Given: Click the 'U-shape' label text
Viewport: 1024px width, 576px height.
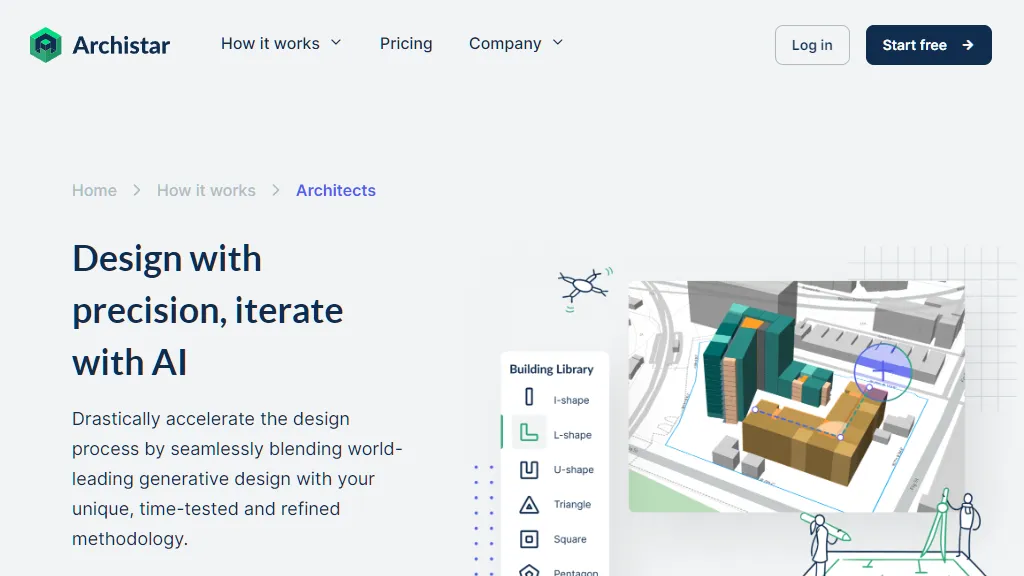Looking at the screenshot, I should tap(573, 470).
